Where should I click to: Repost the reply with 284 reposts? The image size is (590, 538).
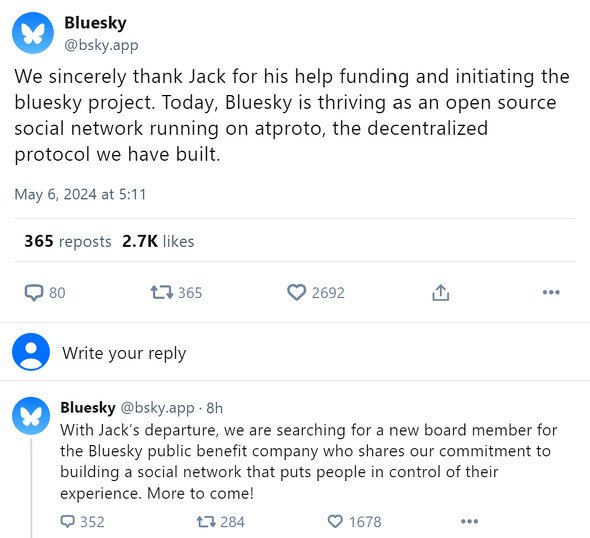pos(220,522)
